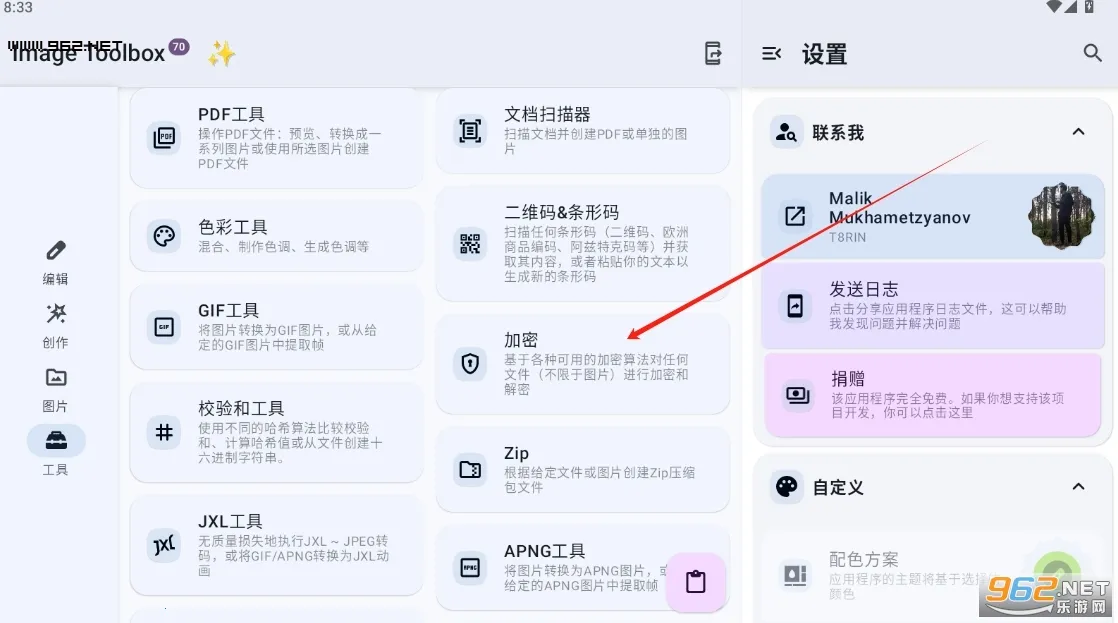This screenshot has height=623, width=1118.
Task: Tap the share-screen icon in top bar
Action: (713, 54)
